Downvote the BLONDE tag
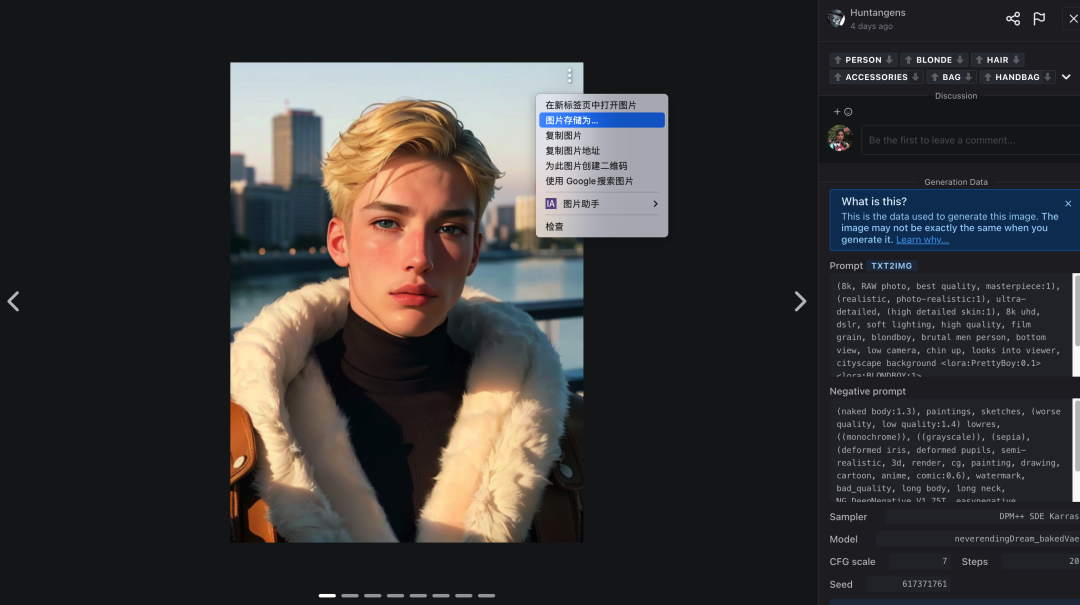The width and height of the screenshot is (1080, 605). point(960,60)
